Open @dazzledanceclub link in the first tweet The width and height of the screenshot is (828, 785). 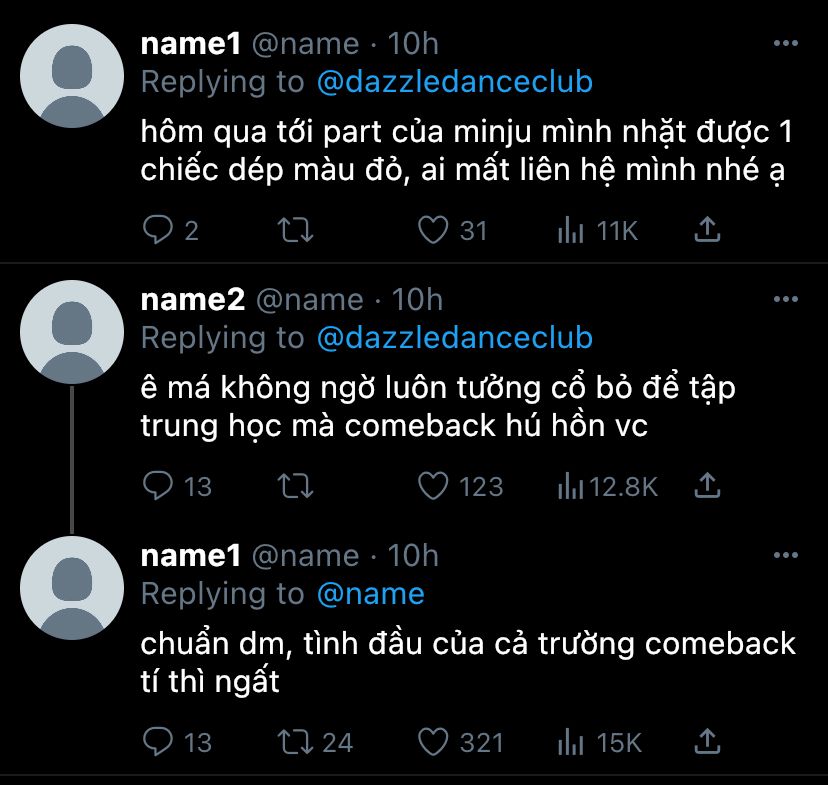tap(454, 82)
